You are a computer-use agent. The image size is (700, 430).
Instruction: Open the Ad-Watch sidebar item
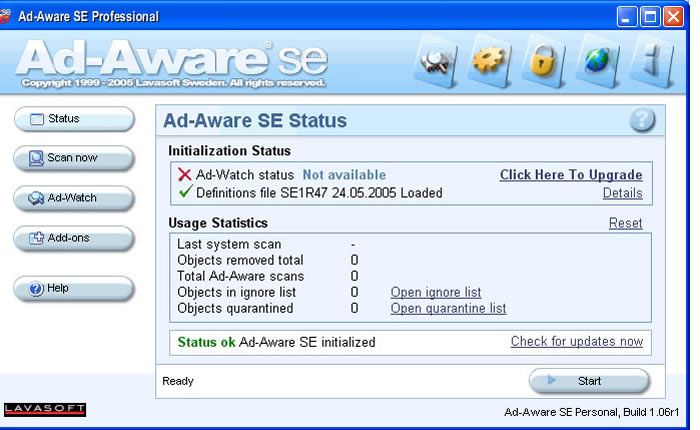[x=74, y=198]
